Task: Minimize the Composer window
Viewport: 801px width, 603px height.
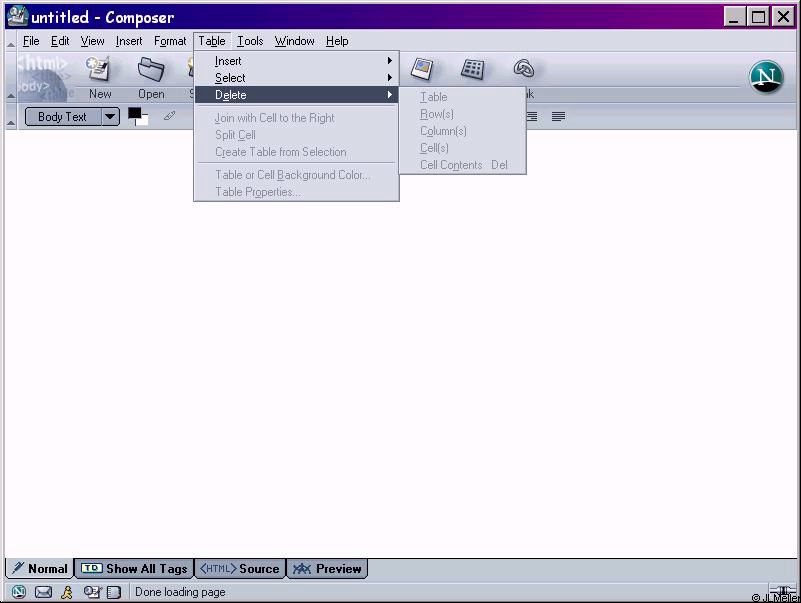Action: tap(734, 17)
